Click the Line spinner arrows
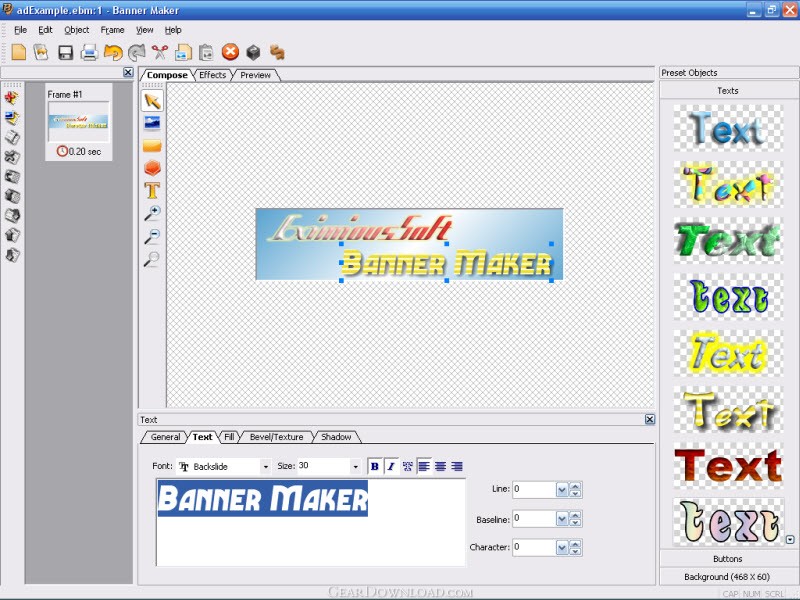800x600 pixels. point(575,490)
